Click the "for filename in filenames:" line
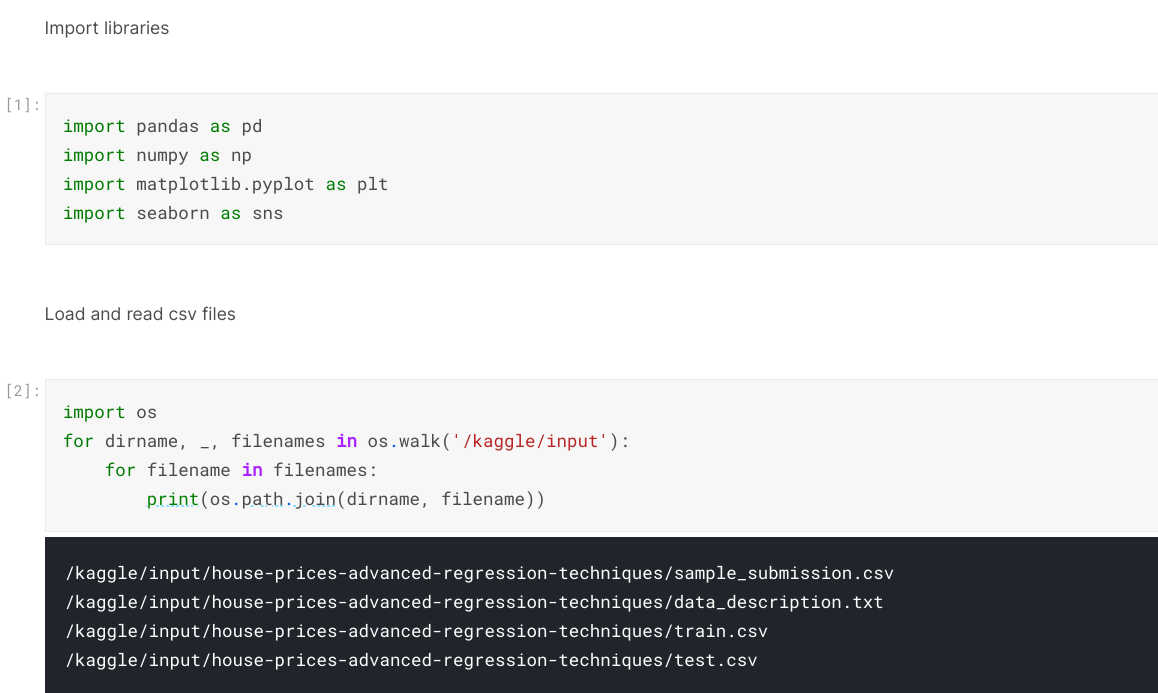Image resolution: width=1158 pixels, height=693 pixels. point(241,470)
